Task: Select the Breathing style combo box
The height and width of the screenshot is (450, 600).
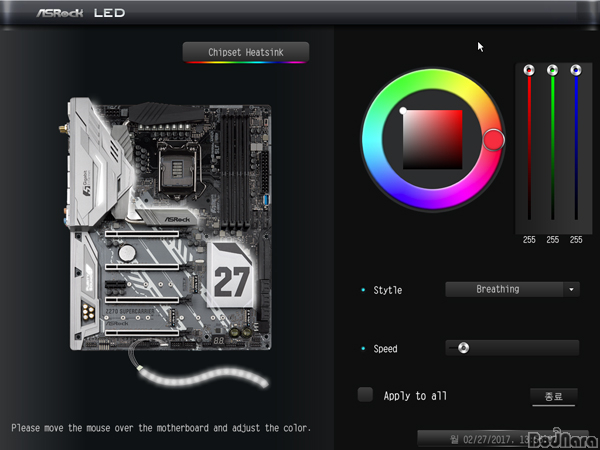Action: 512,289
